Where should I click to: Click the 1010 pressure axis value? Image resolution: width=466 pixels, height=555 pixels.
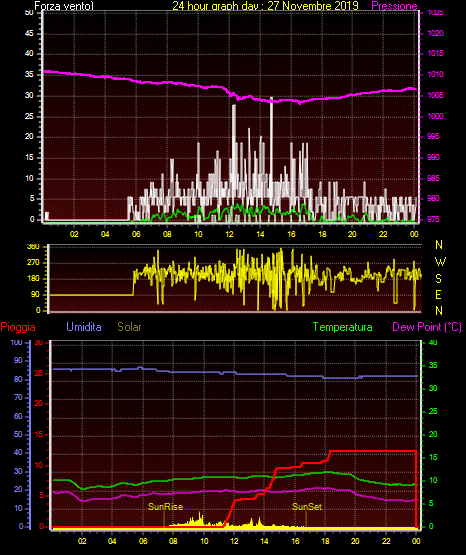[x=435, y=74]
